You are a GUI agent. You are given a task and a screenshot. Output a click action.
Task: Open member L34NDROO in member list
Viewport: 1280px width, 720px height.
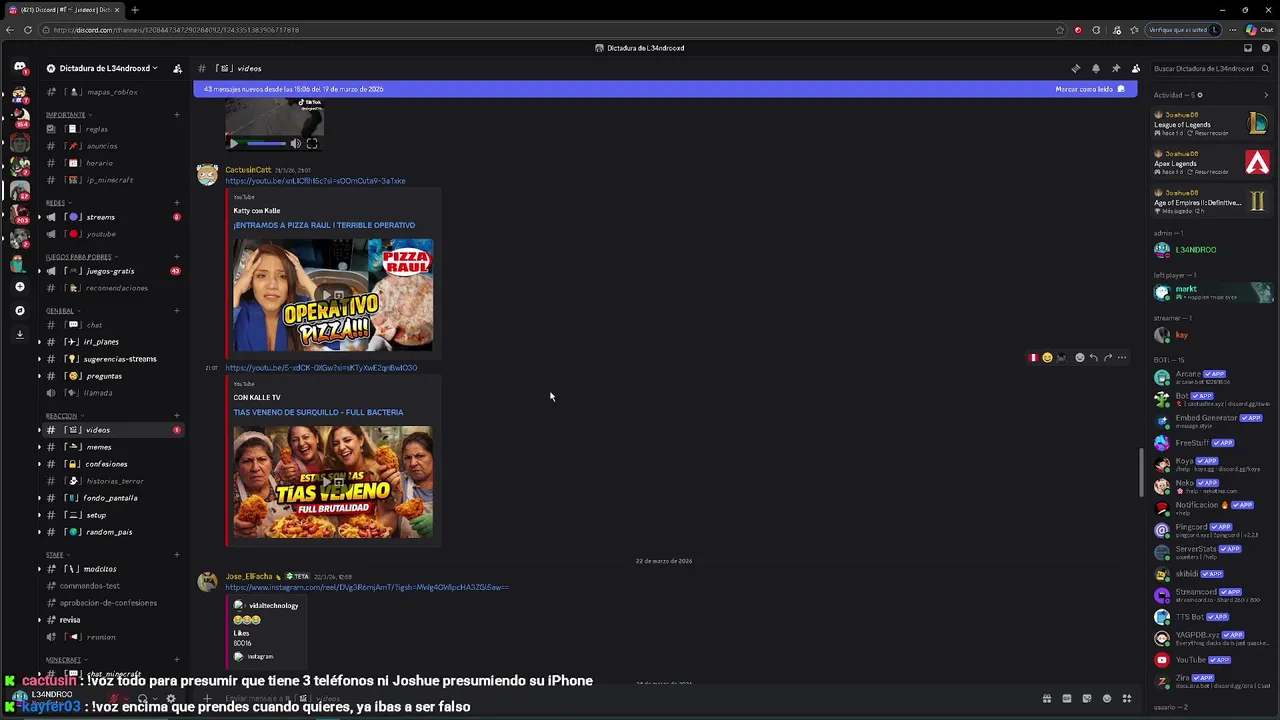(x=1212, y=250)
